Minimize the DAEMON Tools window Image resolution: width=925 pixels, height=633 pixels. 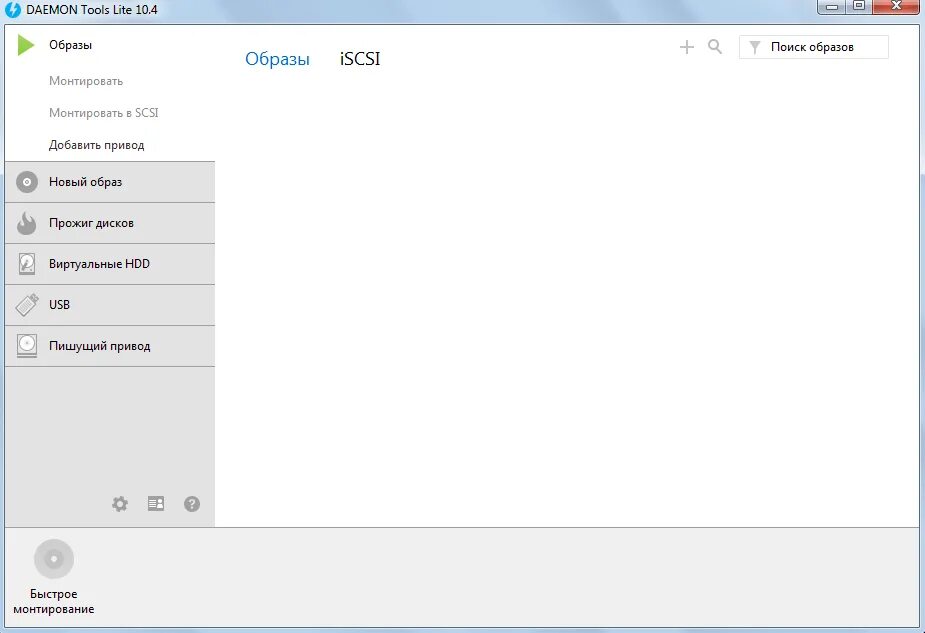click(832, 6)
